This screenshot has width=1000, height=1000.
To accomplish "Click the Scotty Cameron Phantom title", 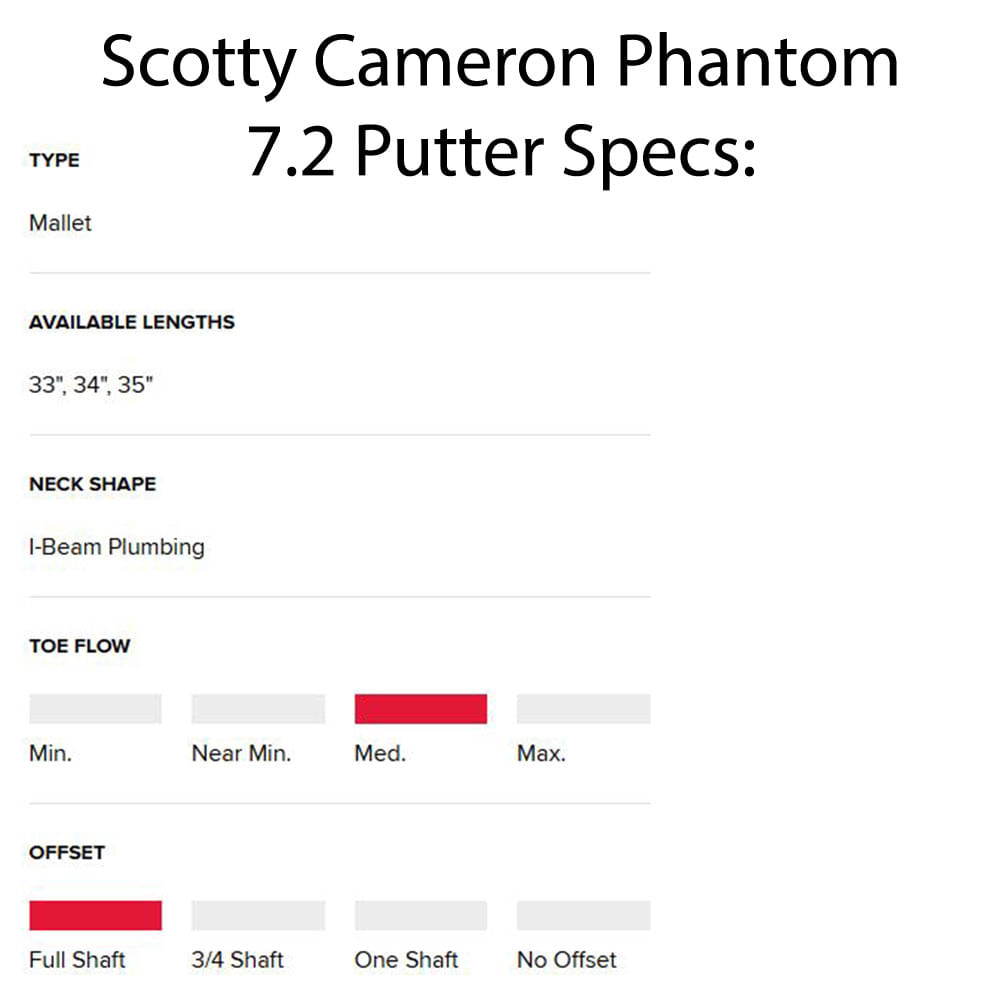I will [x=500, y=62].
